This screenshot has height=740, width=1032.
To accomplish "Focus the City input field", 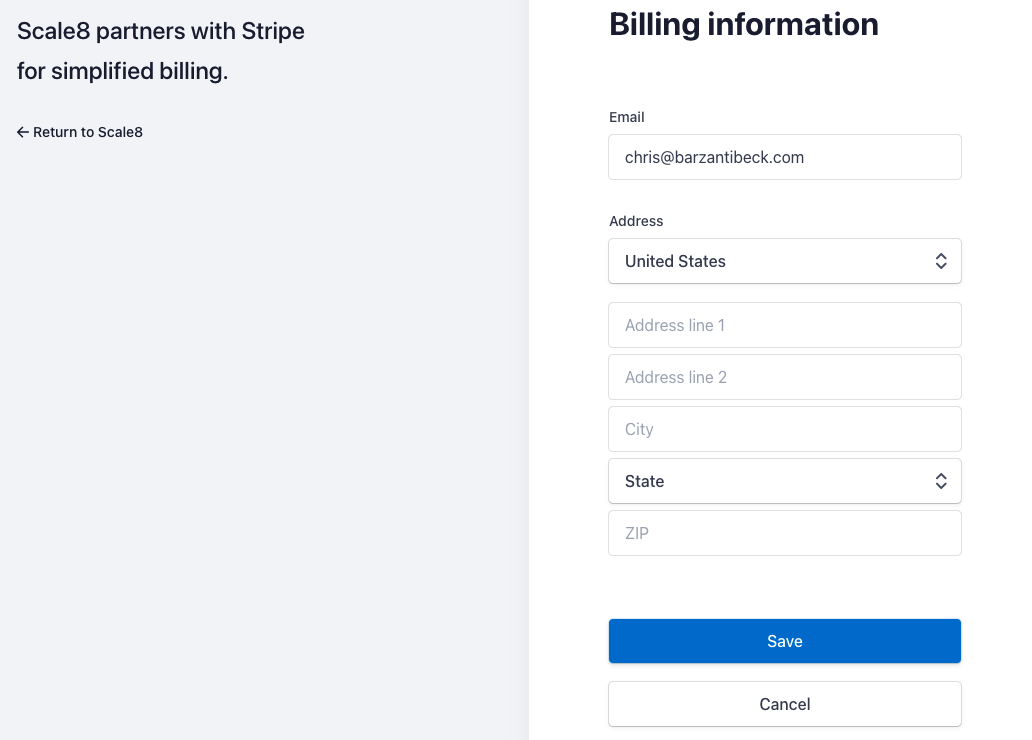I will (784, 429).
